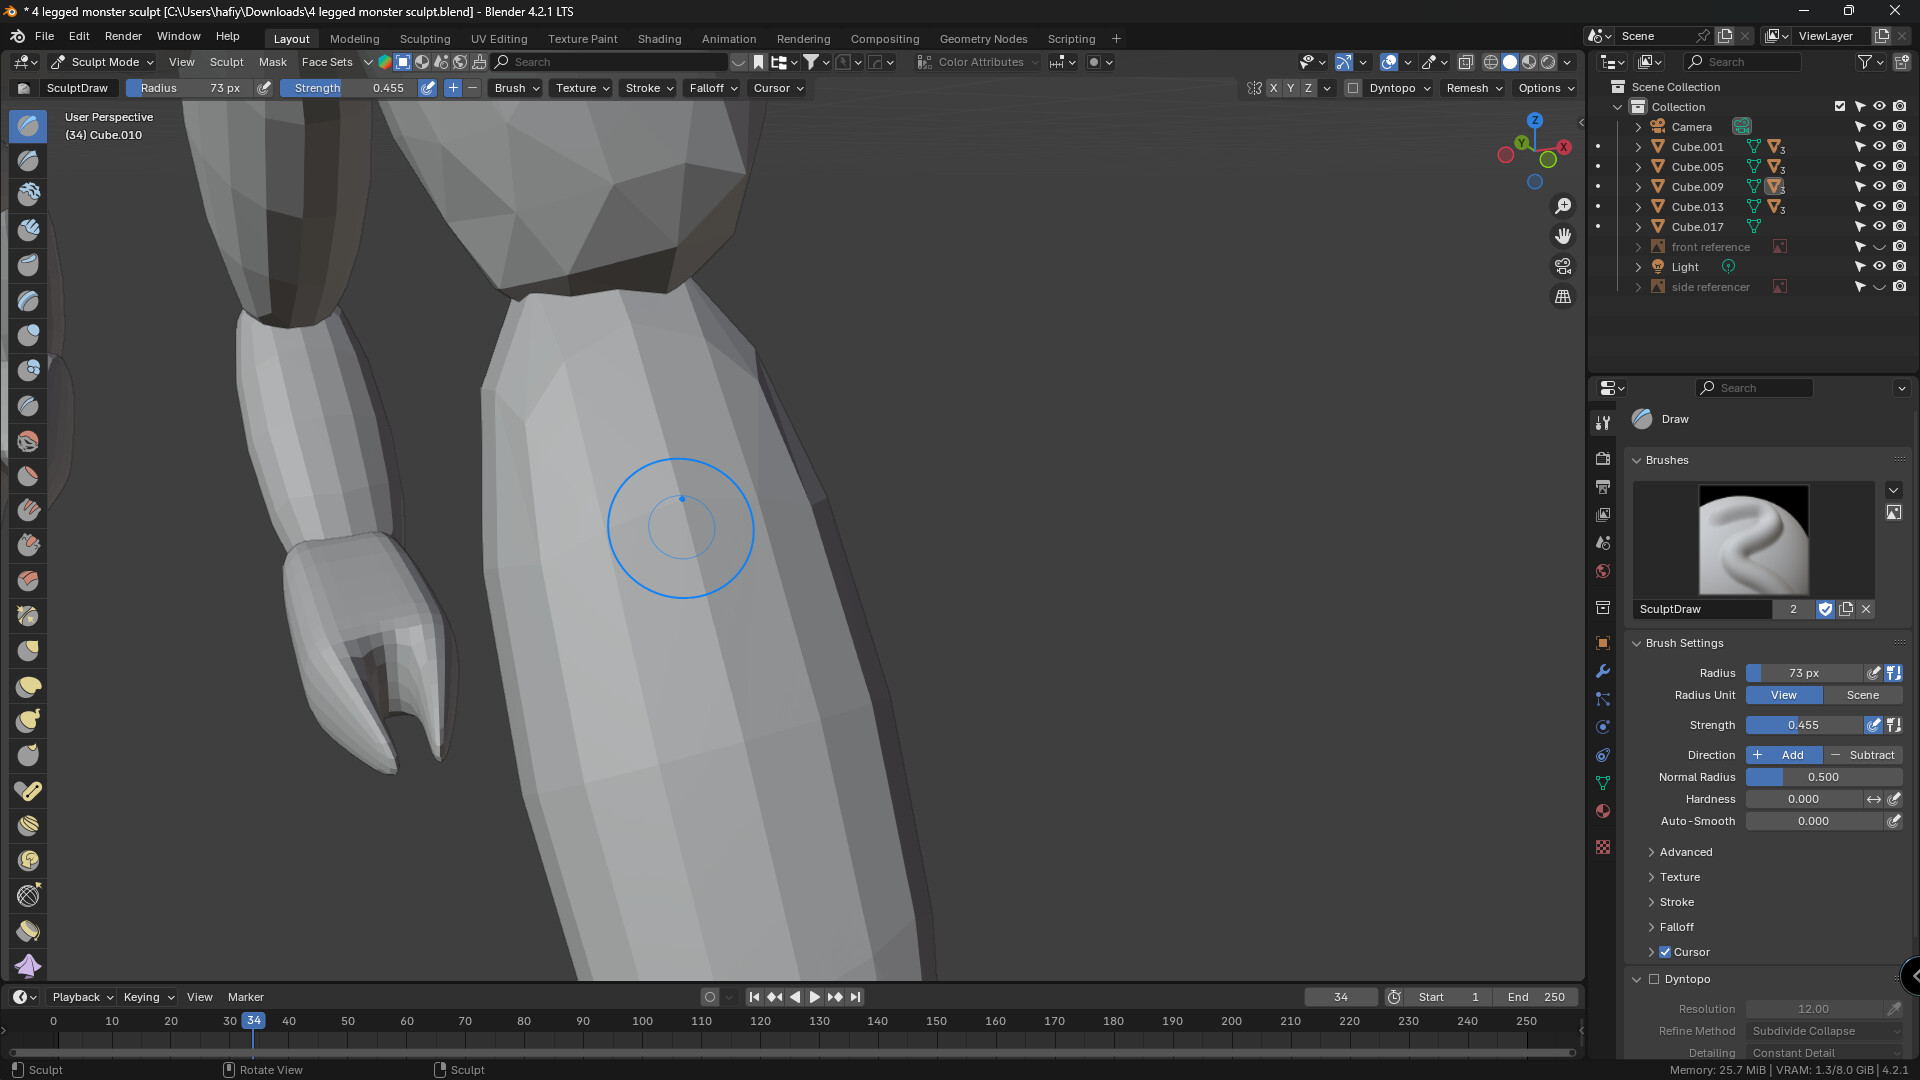Viewport: 1920px width, 1080px height.
Task: Open the Output properties tab
Action: point(1603,486)
